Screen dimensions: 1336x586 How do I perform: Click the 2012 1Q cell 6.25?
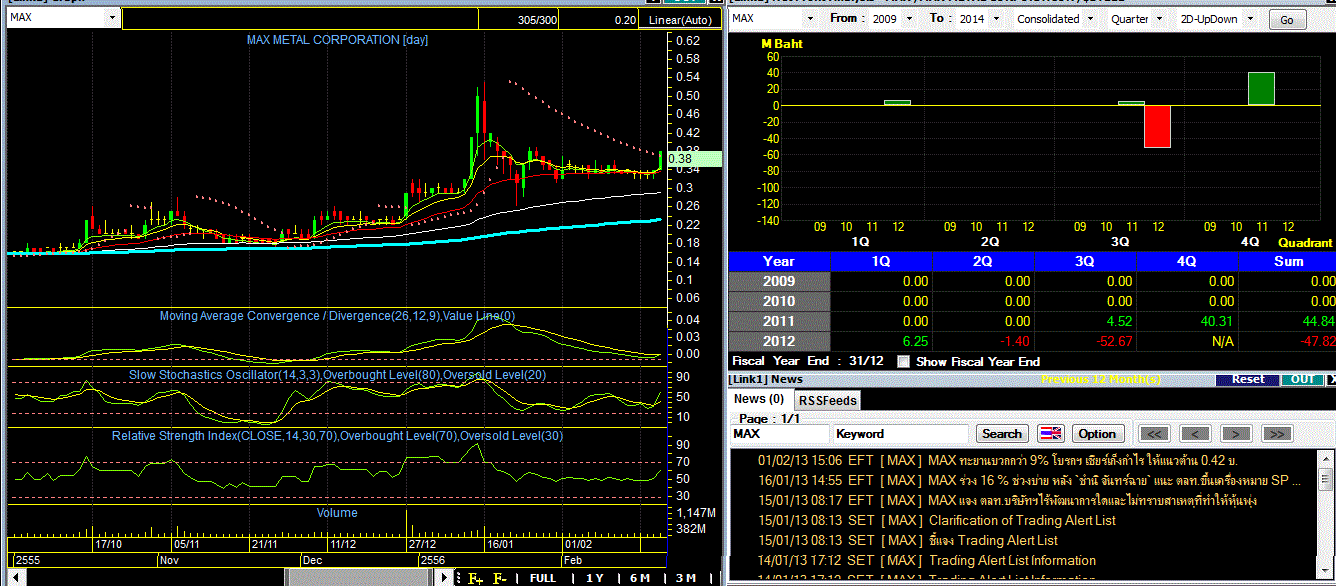pos(880,341)
